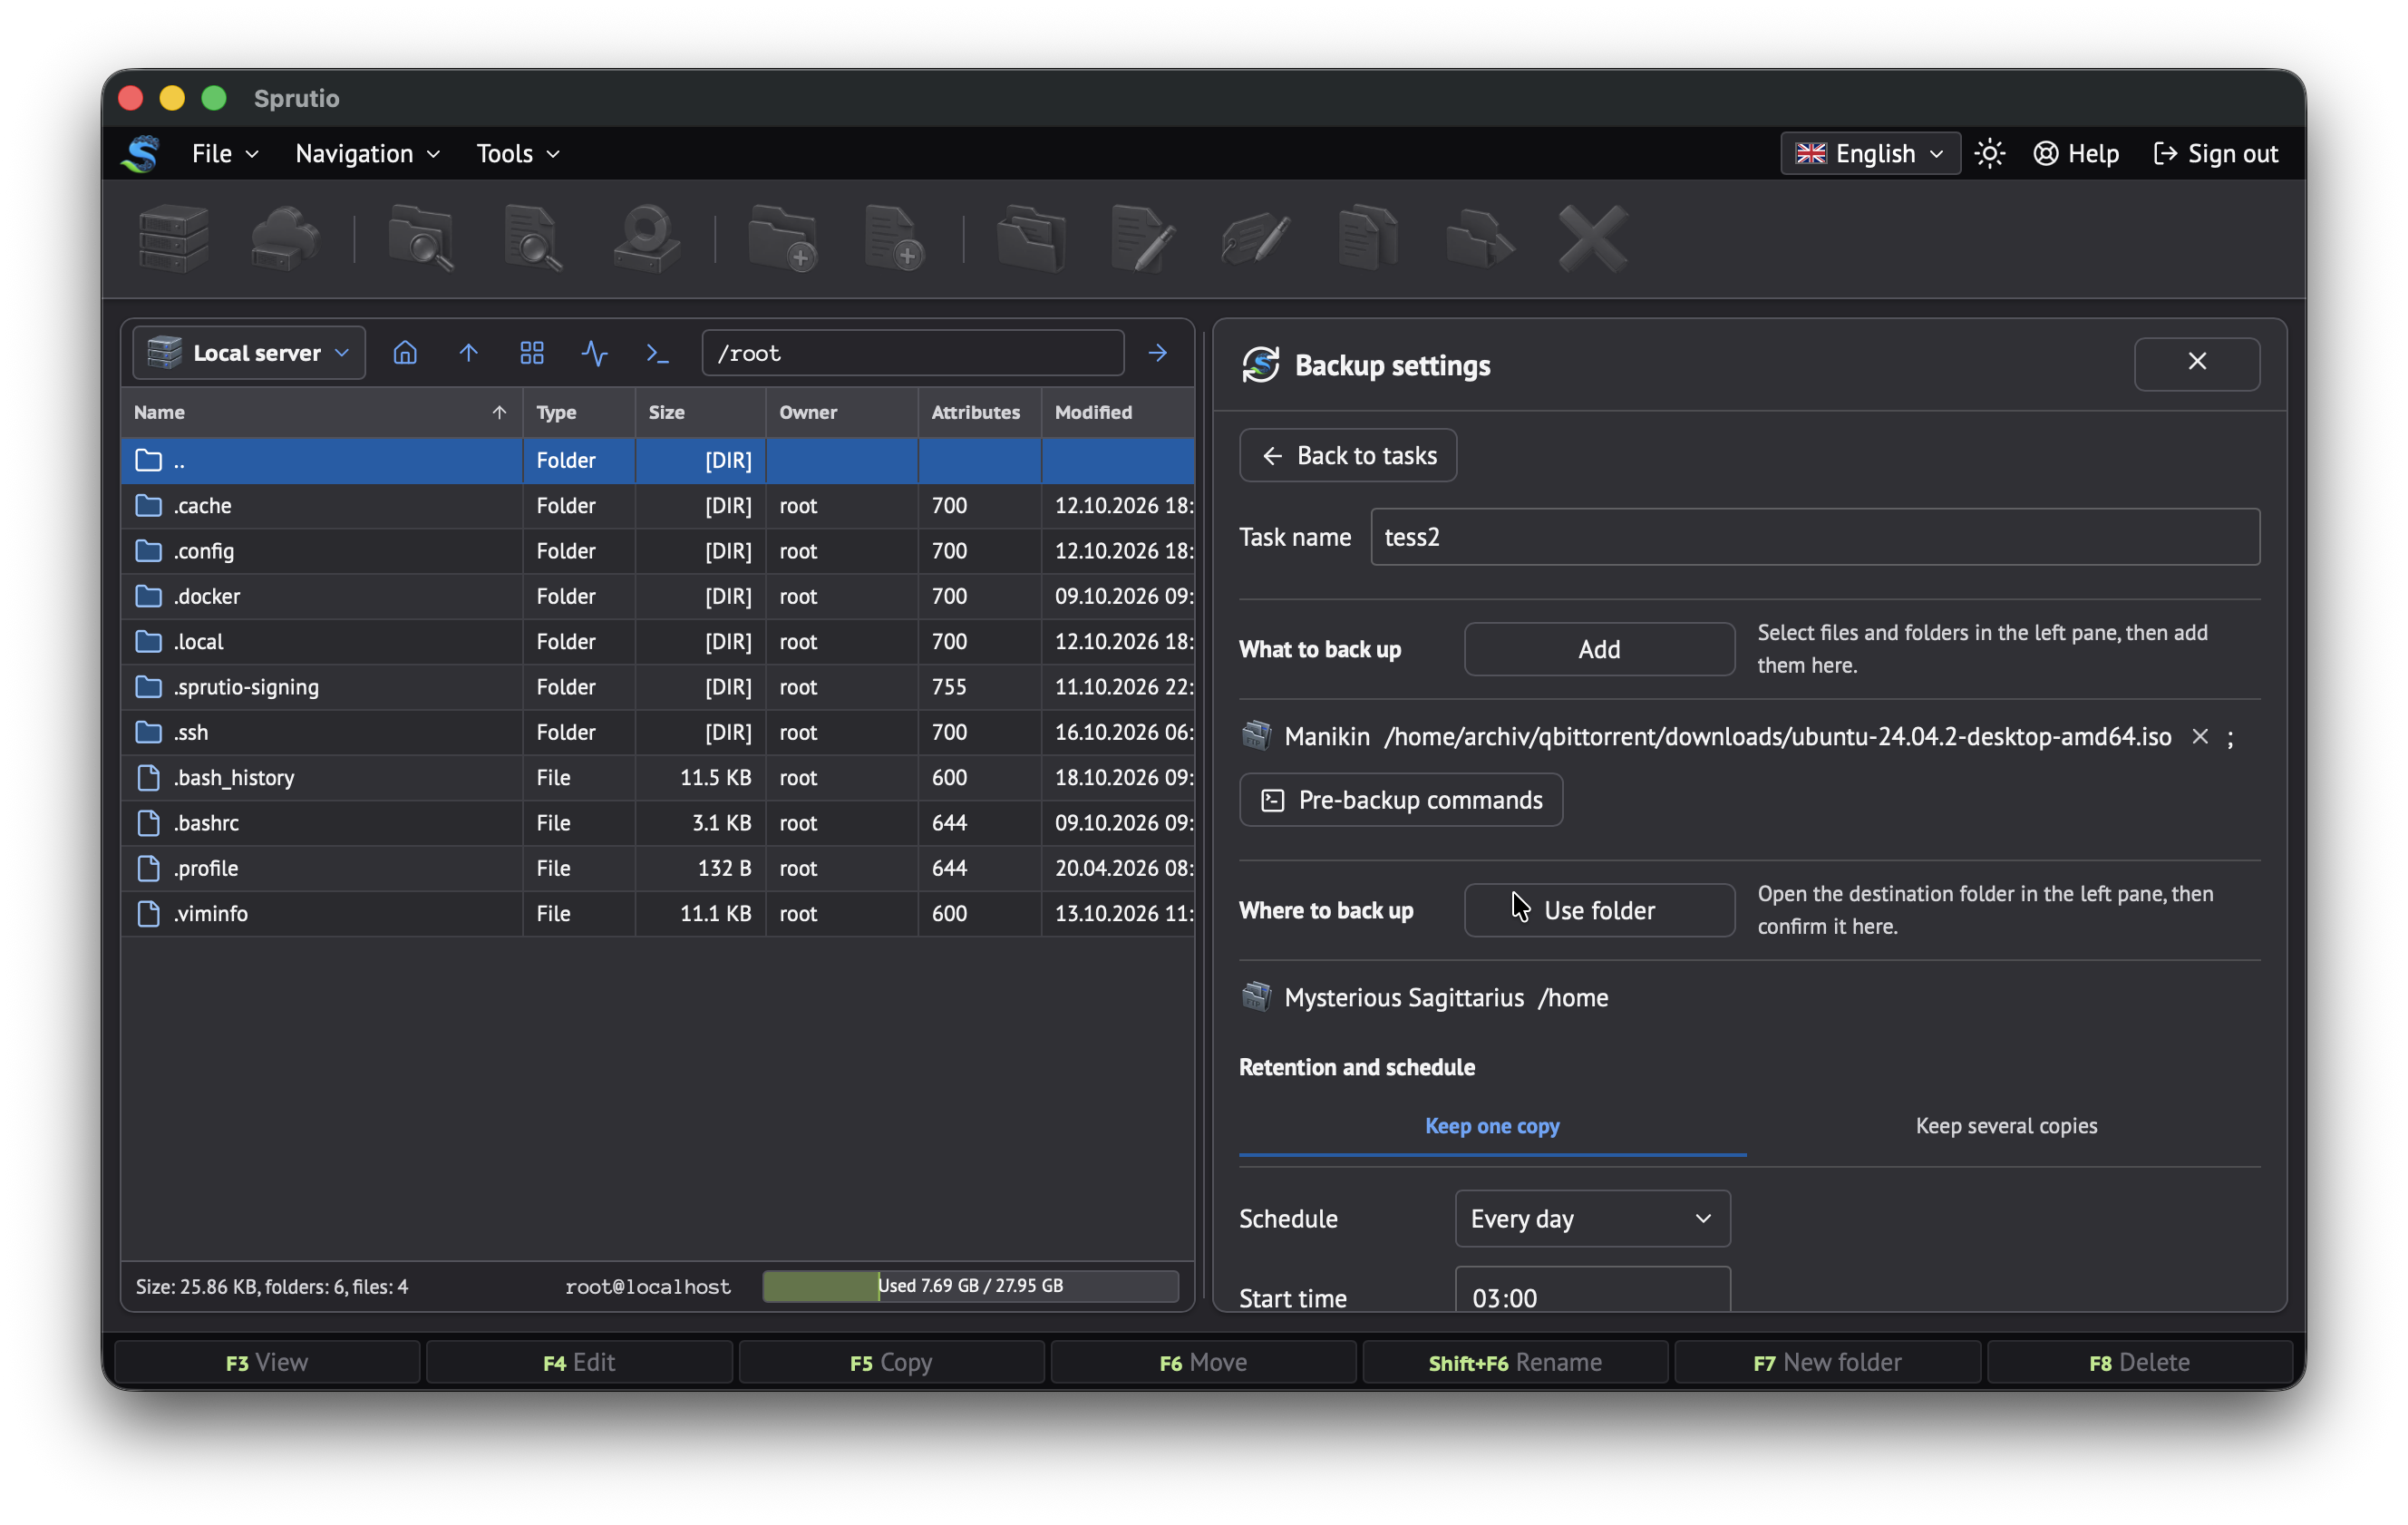
Task: Click the disk usage bar in the status line
Action: coord(970,1286)
